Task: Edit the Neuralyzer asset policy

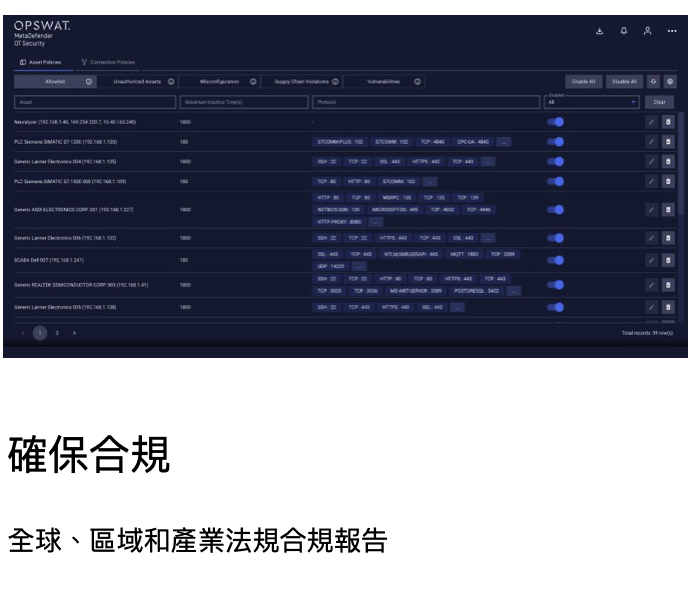Action: [651, 122]
